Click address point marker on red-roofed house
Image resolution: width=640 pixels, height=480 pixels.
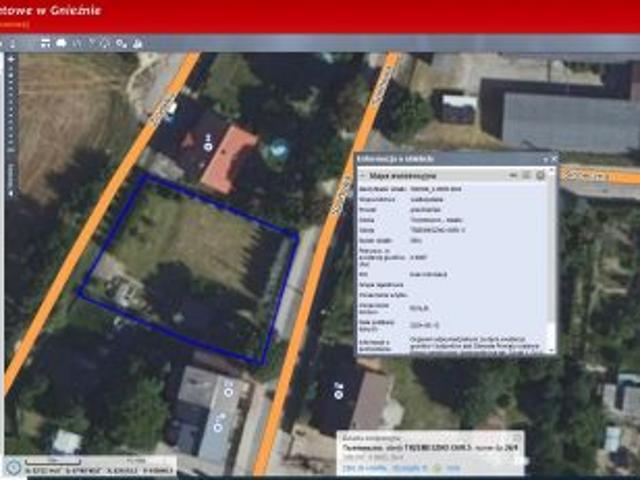(x=209, y=146)
